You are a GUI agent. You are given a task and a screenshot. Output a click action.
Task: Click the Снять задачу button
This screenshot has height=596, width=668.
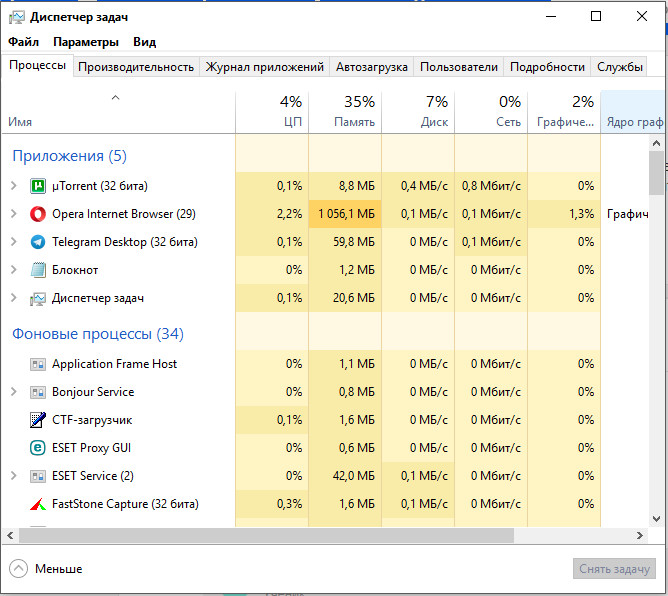pyautogui.click(x=614, y=569)
